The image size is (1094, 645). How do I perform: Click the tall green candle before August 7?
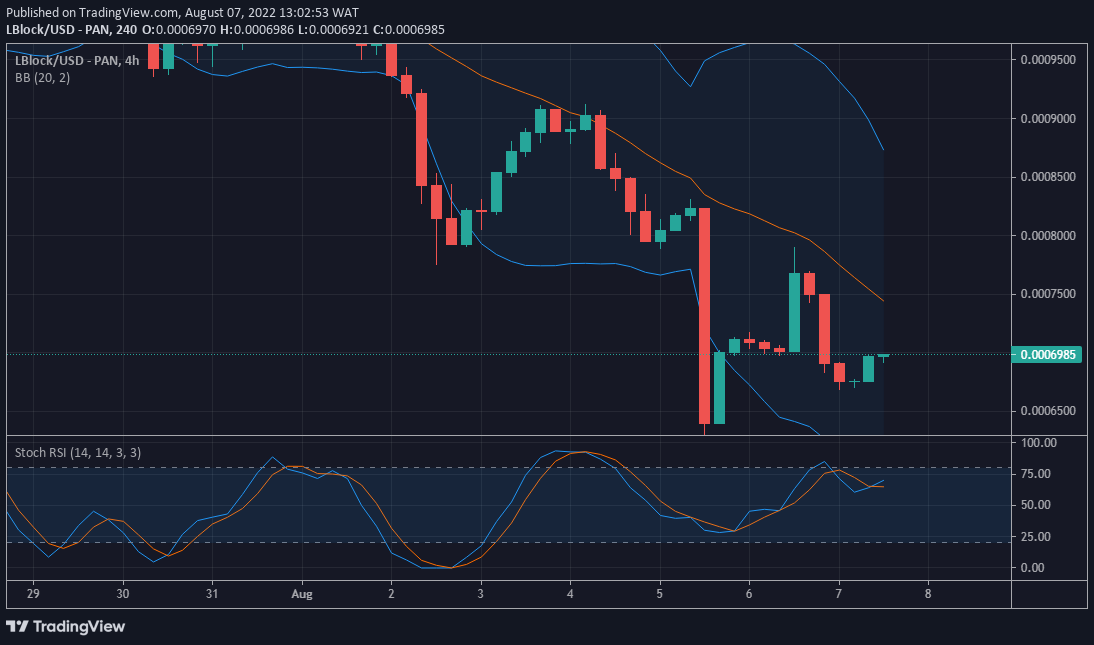click(x=795, y=312)
